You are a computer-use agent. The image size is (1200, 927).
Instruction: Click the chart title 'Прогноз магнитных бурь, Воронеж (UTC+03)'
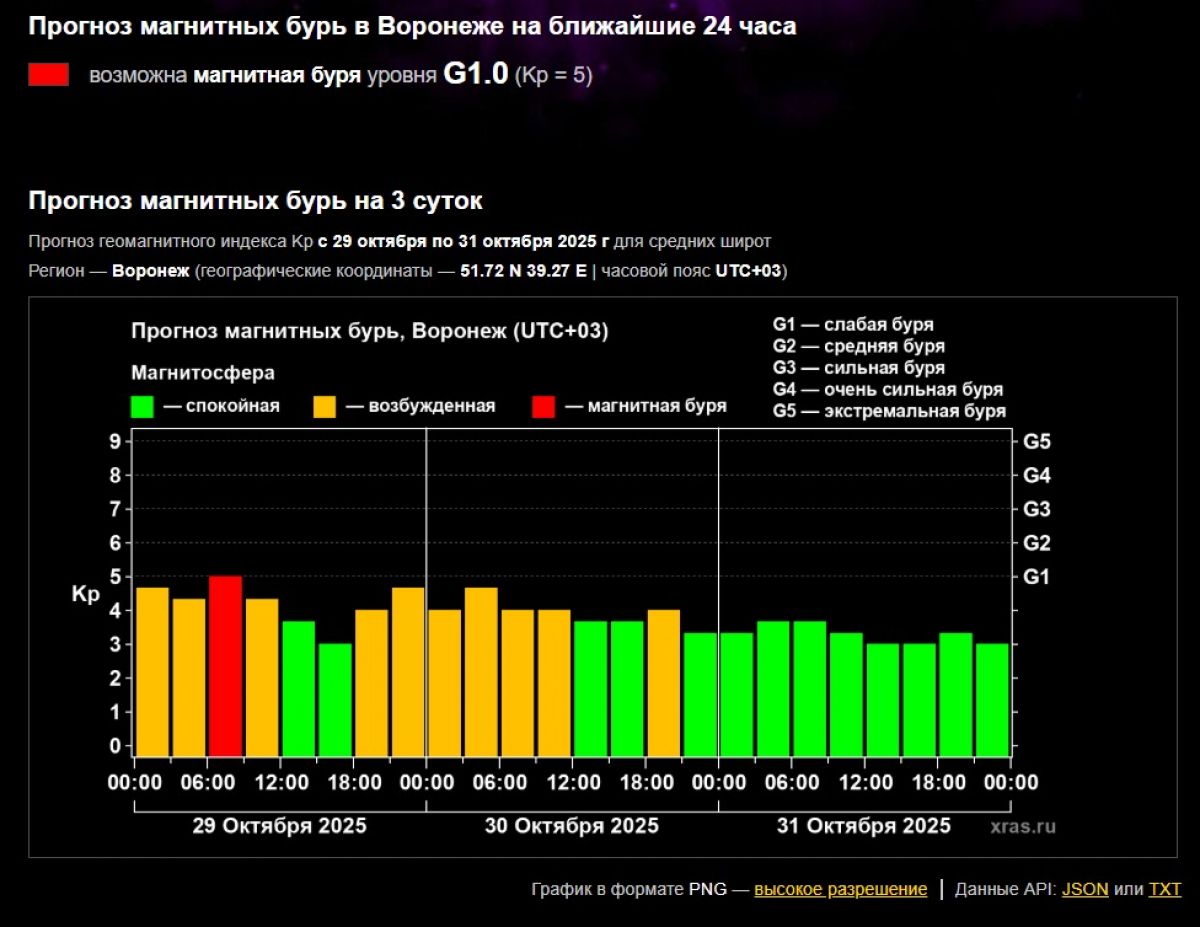[369, 331]
